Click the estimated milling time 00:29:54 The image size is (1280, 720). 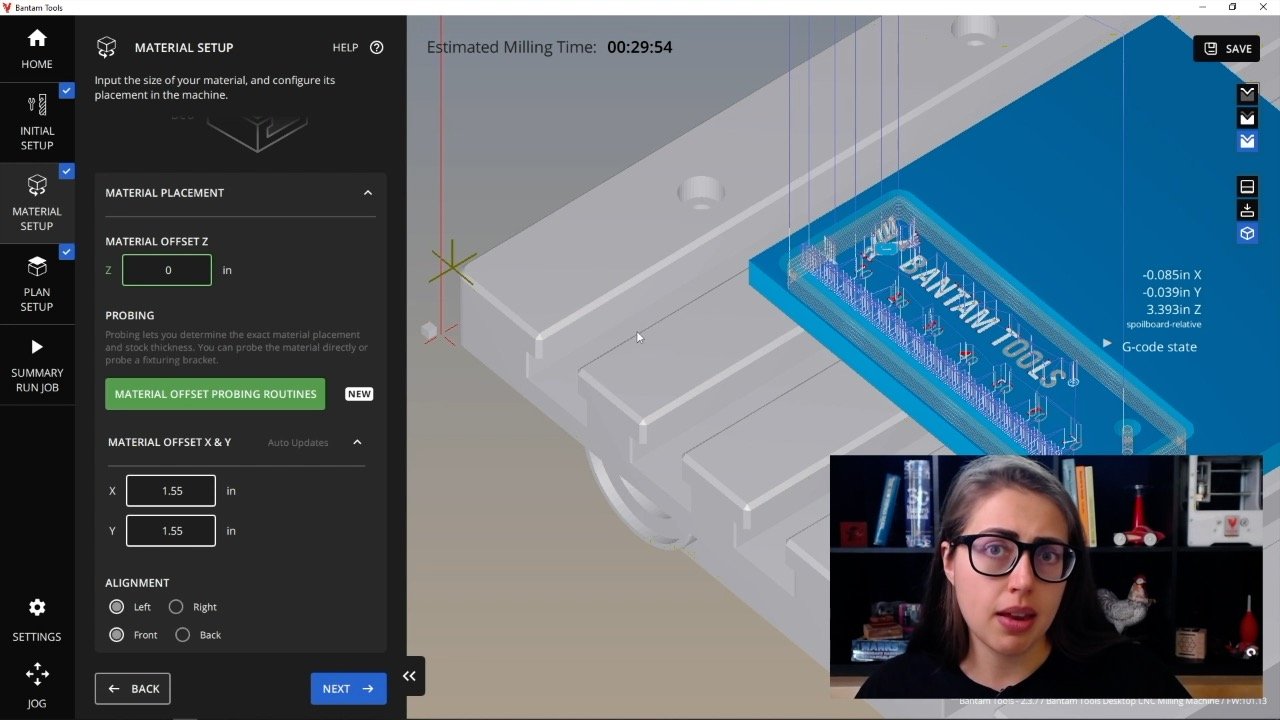tap(640, 47)
